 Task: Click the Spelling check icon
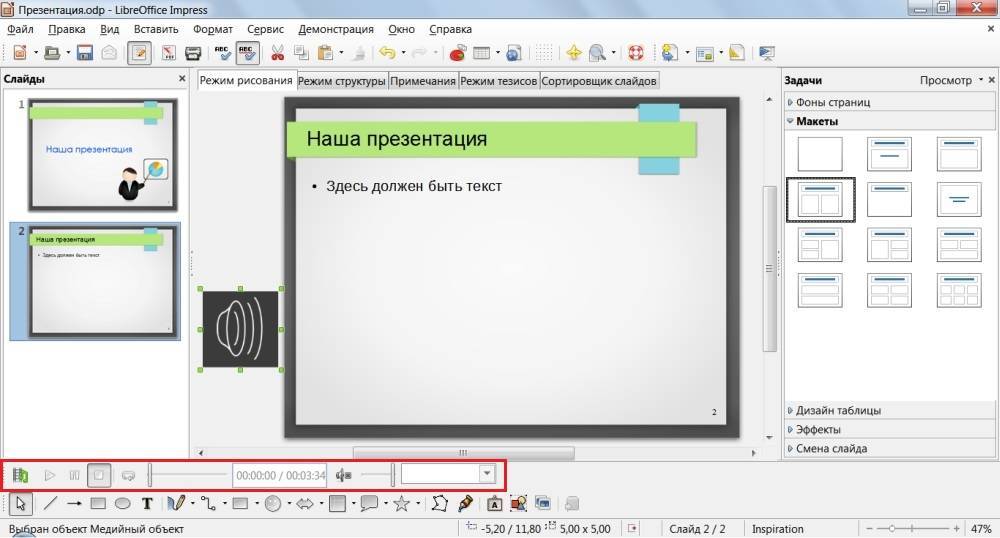[221, 53]
